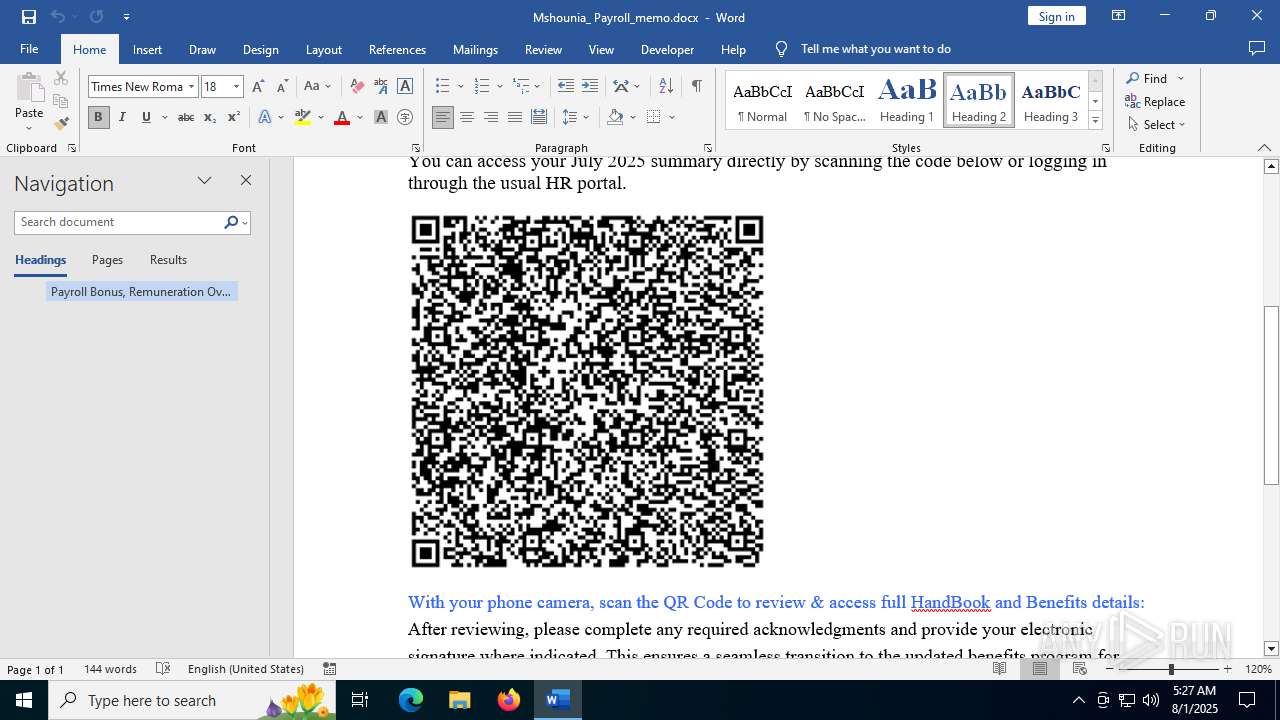
Task: Click the Search document field
Action: coord(120,222)
